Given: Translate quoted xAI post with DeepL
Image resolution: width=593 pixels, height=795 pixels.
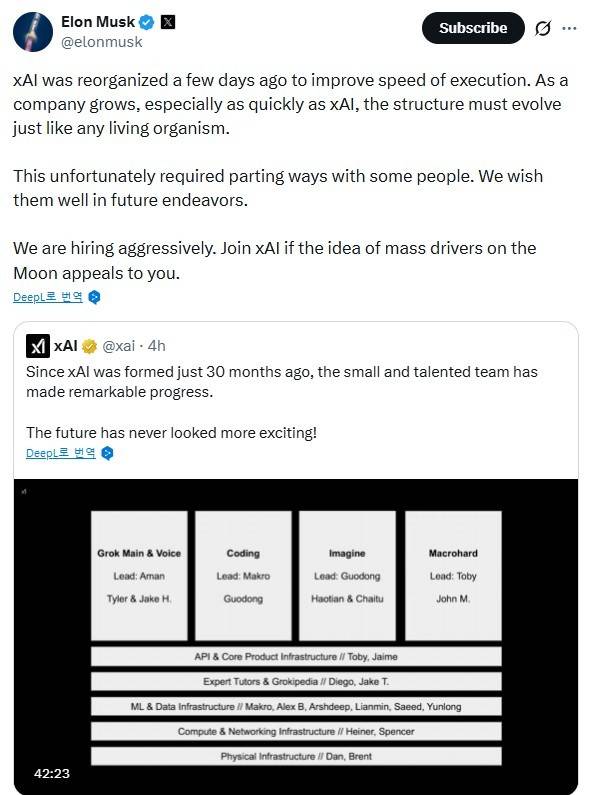Looking at the screenshot, I should click(60, 453).
